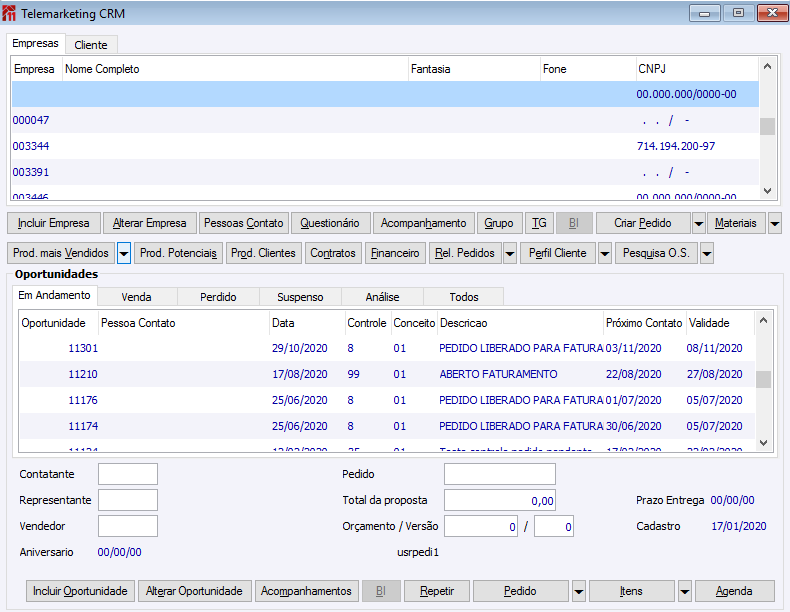The height and width of the screenshot is (612, 790).
Task: Expand Rel. Pedidos dropdown arrow
Action: (x=510, y=253)
